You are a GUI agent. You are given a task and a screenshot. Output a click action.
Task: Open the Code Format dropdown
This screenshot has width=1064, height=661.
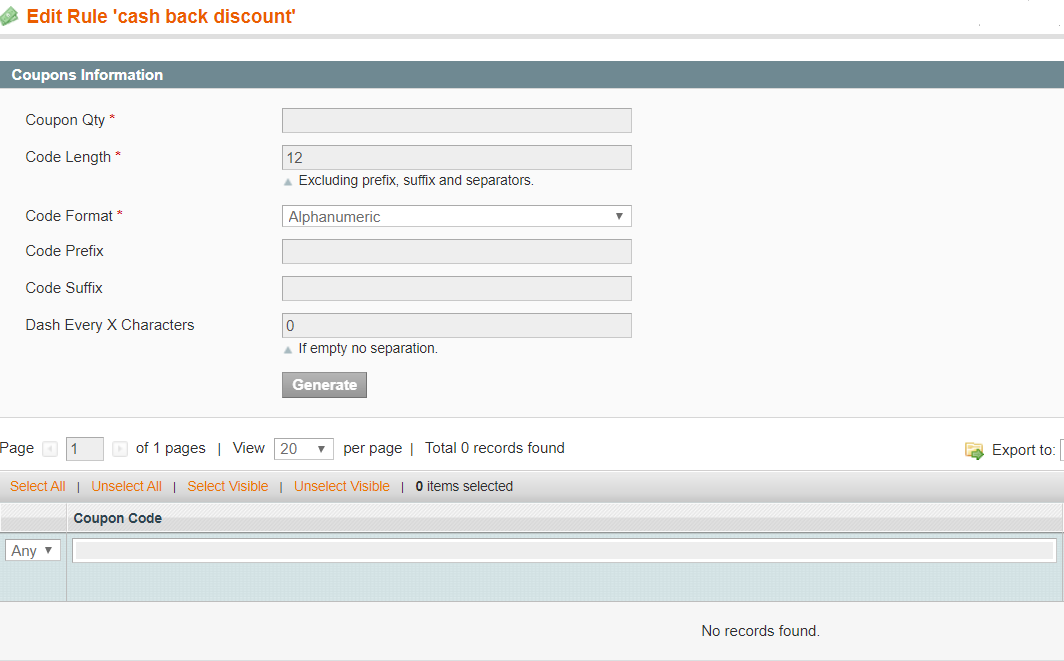pyautogui.click(x=456, y=216)
